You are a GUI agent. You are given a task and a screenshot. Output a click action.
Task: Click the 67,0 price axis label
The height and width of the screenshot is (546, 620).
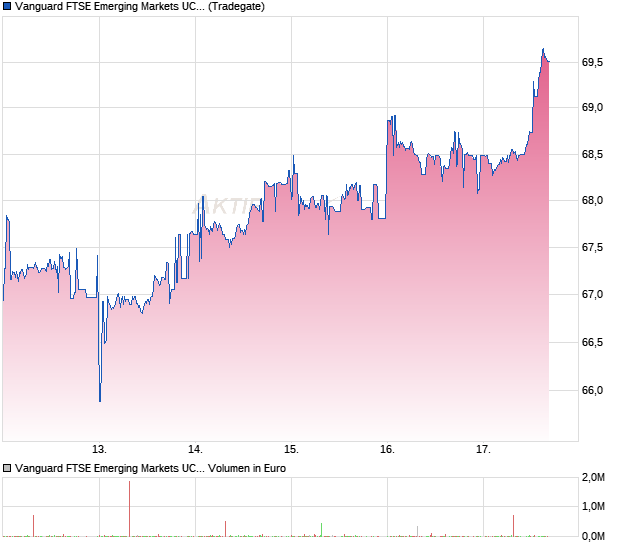tap(592, 295)
